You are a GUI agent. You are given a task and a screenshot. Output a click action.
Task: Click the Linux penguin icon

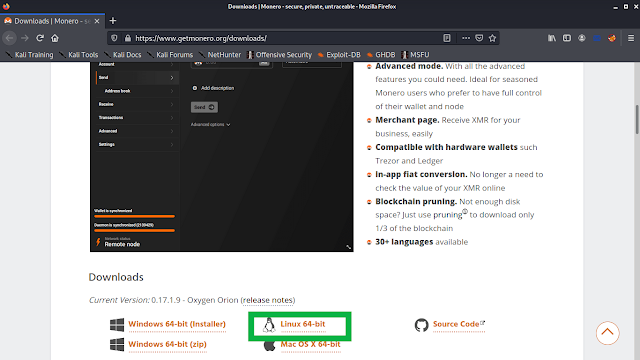(269, 325)
